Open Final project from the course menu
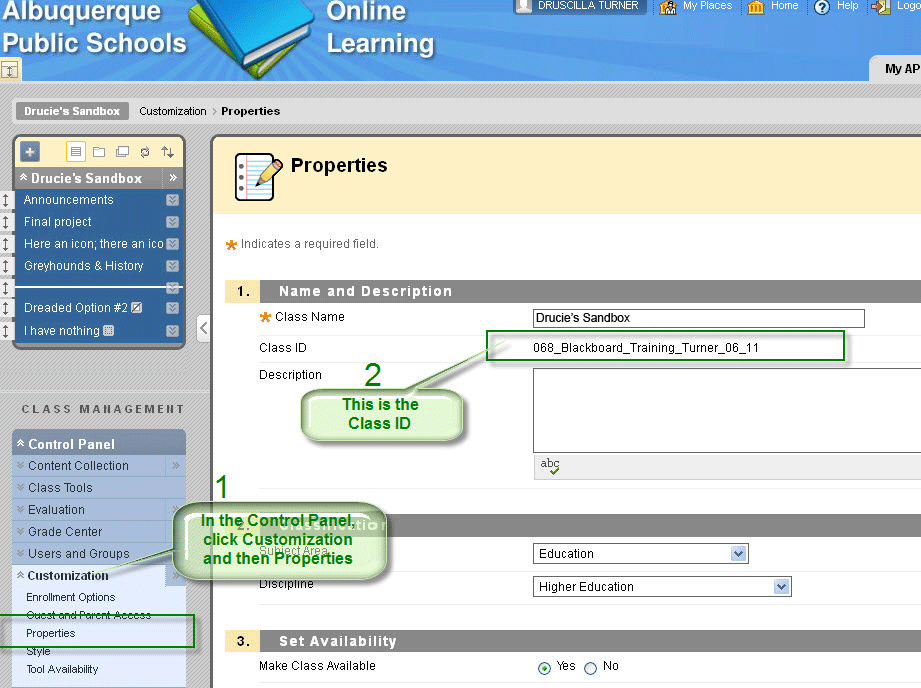This screenshot has height=688, width=921. [x=58, y=221]
